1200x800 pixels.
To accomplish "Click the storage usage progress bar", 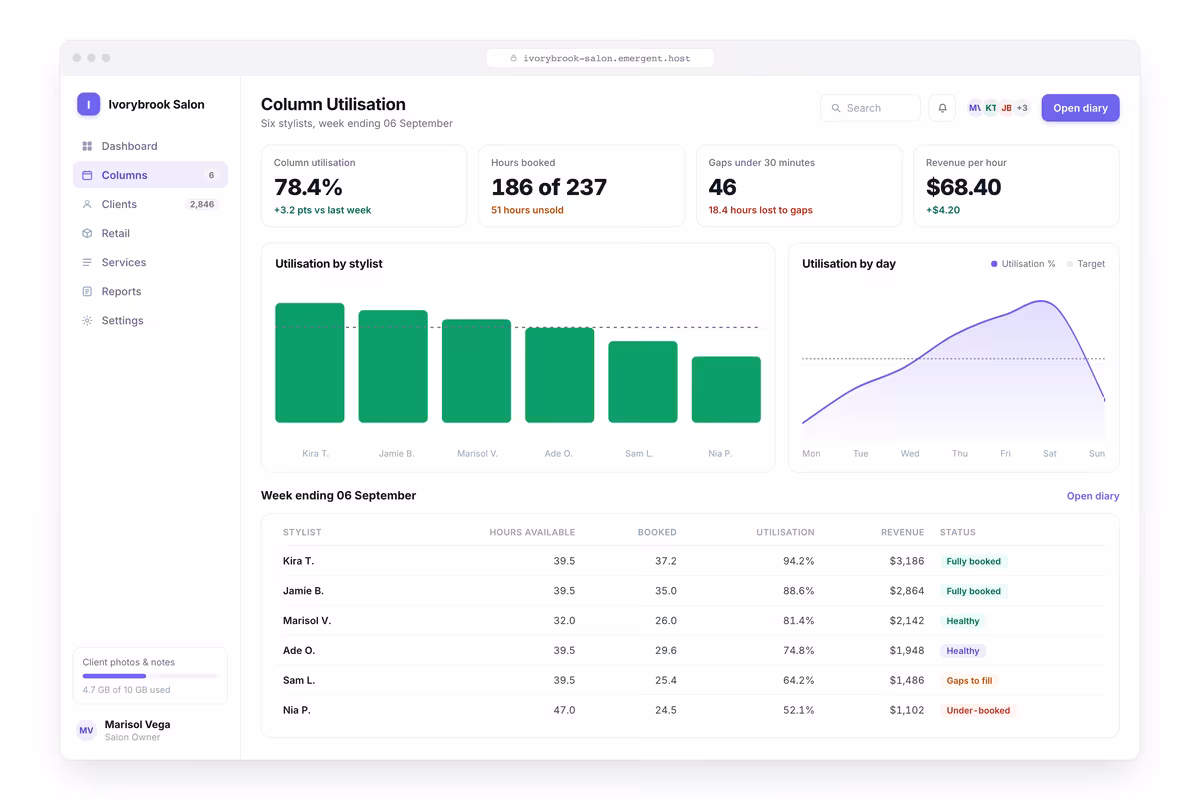I will [150, 676].
